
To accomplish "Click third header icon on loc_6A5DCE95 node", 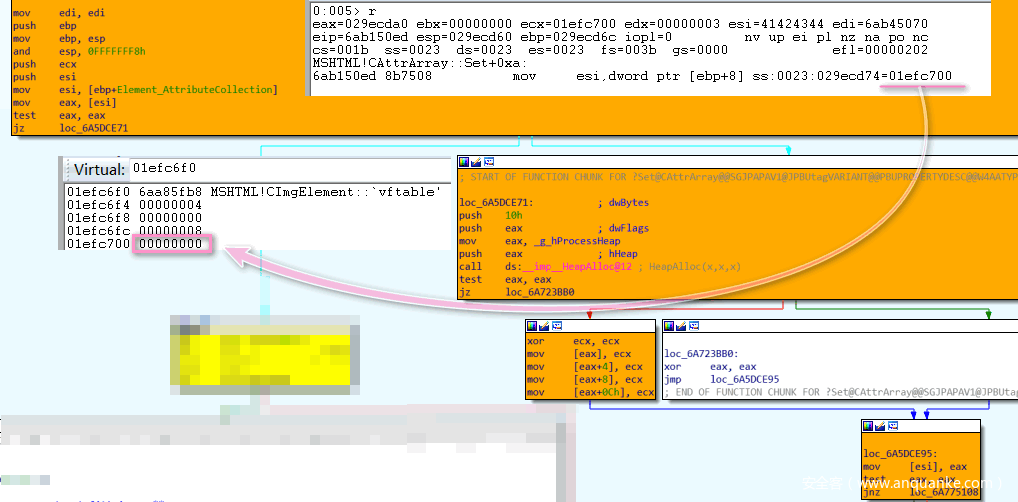I will [893, 426].
